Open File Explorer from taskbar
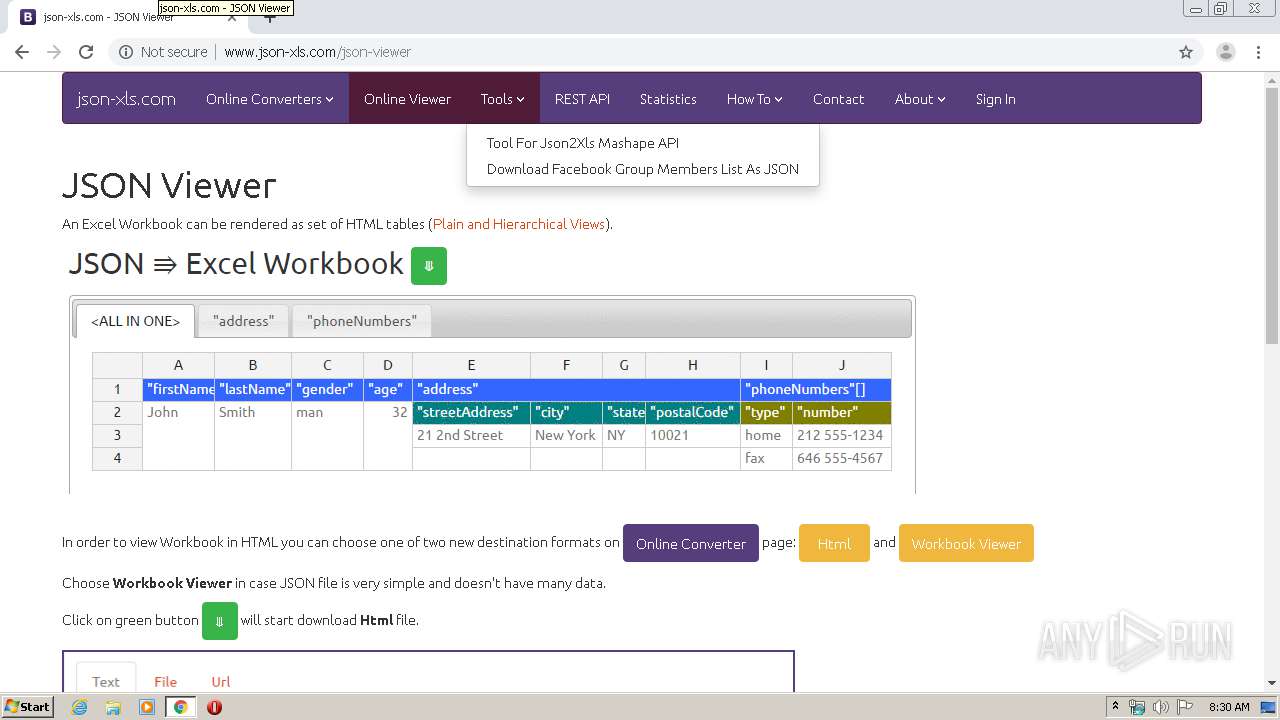Viewport: 1280px width, 720px height. [x=113, y=707]
